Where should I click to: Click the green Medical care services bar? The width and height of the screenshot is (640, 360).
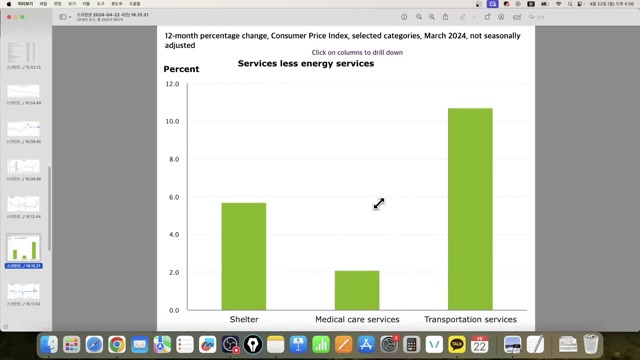pos(357,290)
